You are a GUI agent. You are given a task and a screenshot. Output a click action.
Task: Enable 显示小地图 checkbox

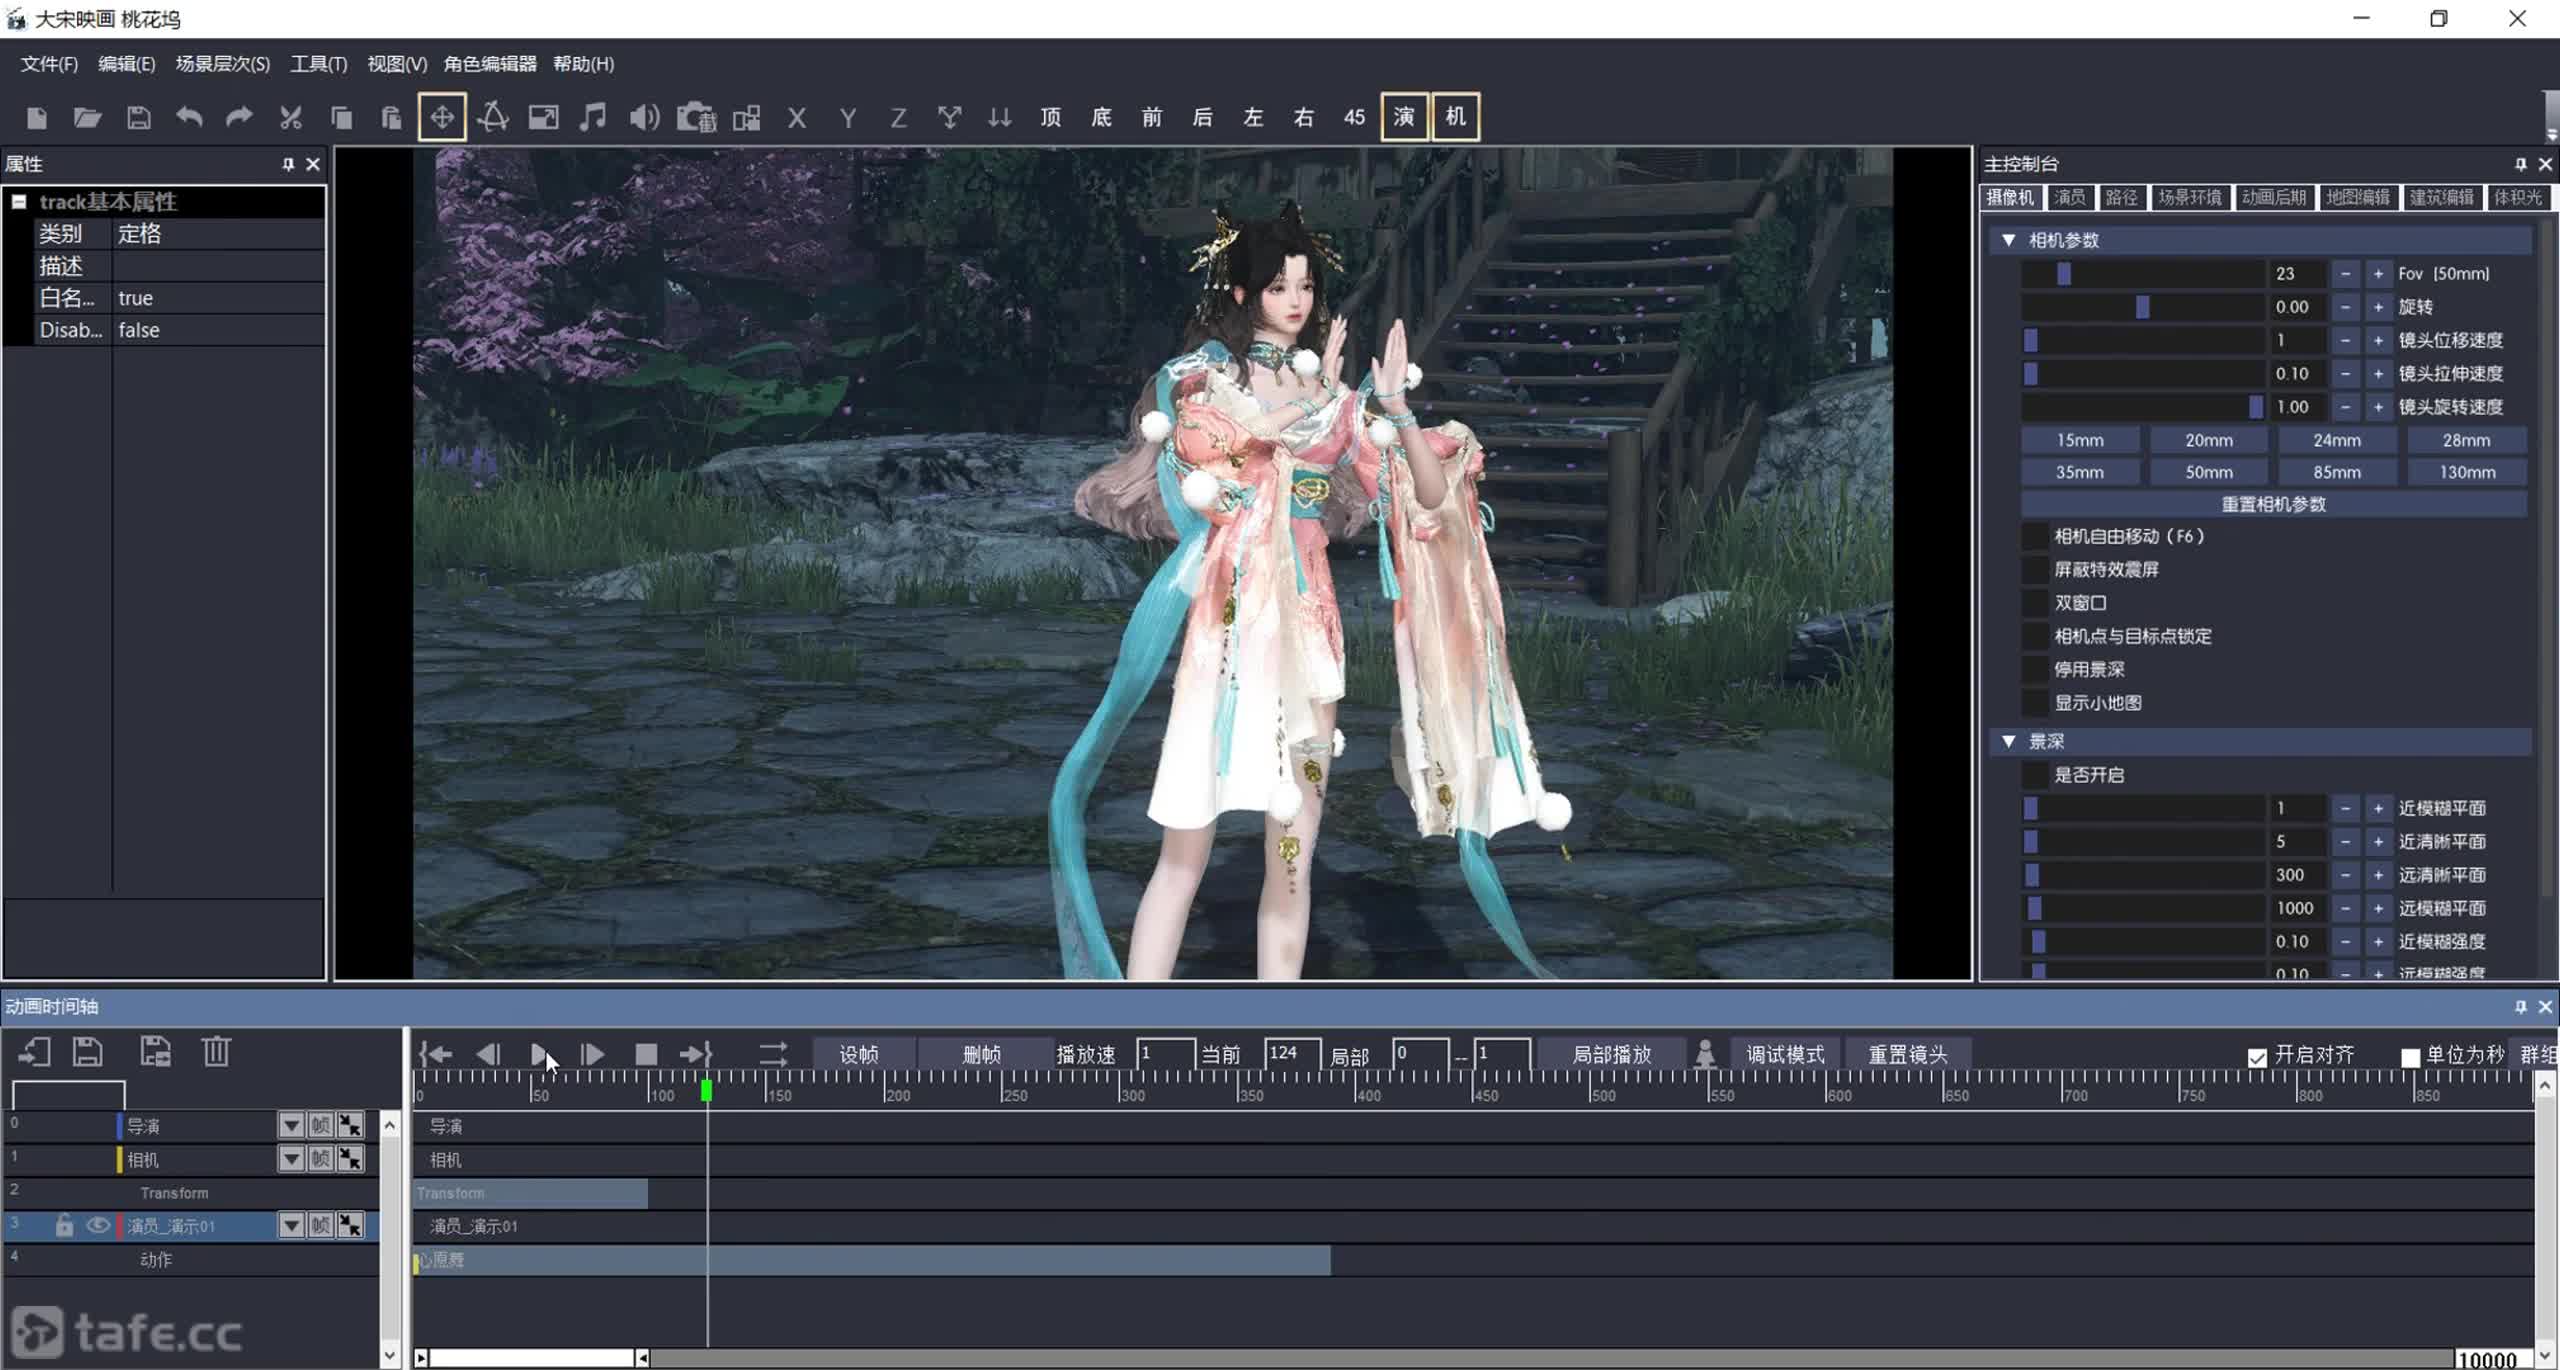2035,703
